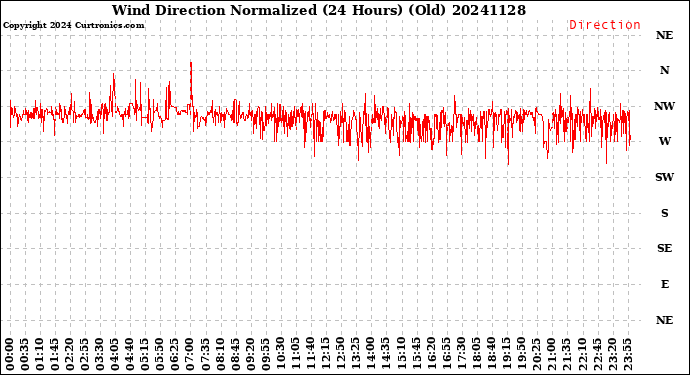Click the 'W' direction axis label

point(664,141)
